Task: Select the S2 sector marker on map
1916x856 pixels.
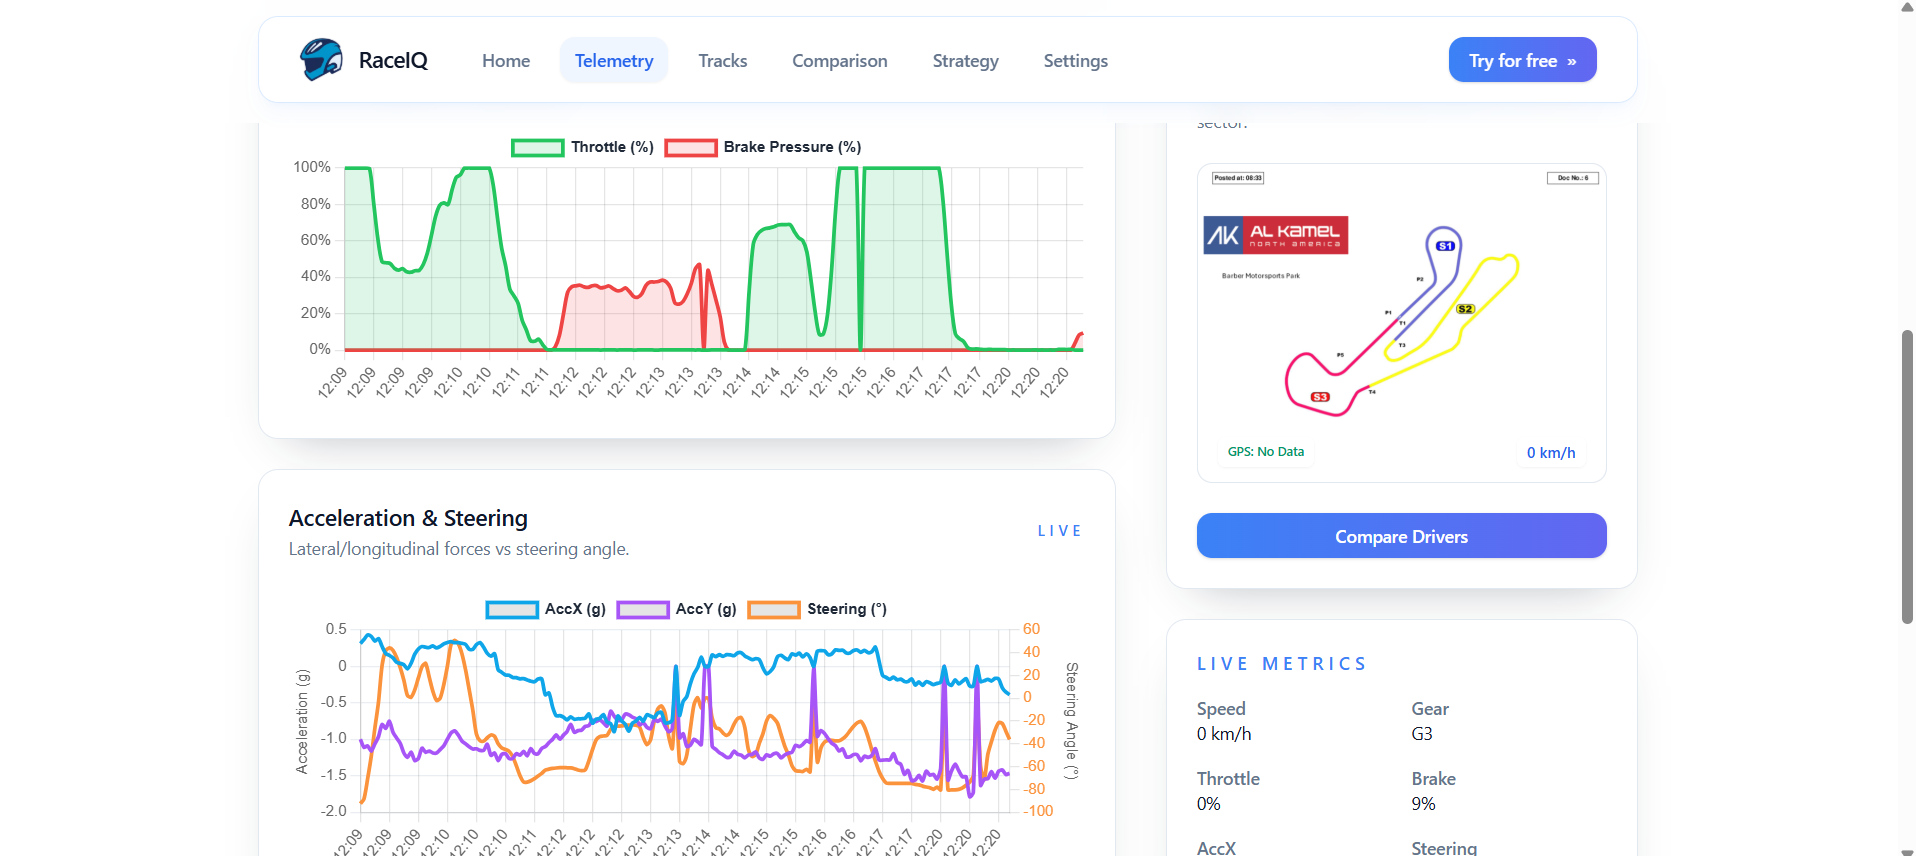Action: (x=1465, y=309)
